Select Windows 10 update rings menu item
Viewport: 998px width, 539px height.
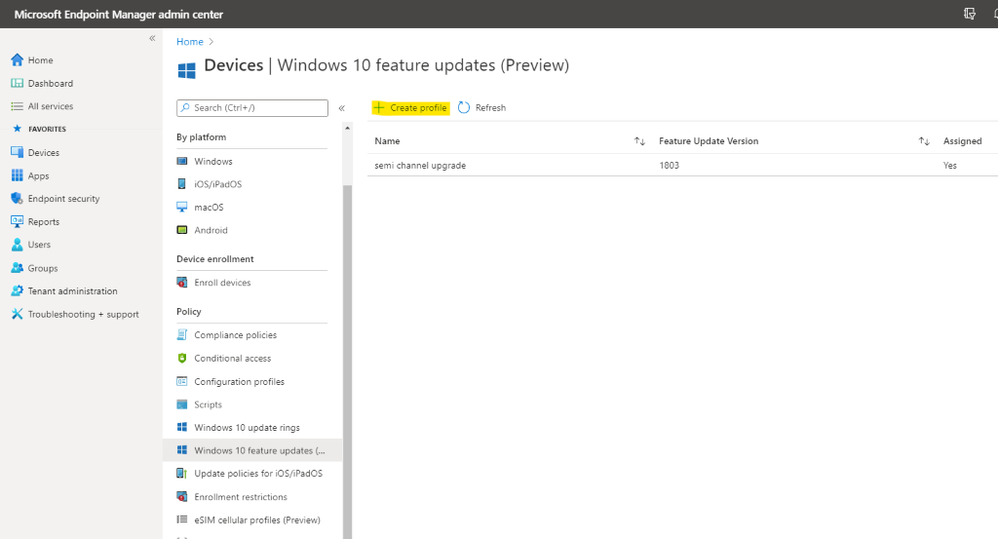pyautogui.click(x=246, y=428)
